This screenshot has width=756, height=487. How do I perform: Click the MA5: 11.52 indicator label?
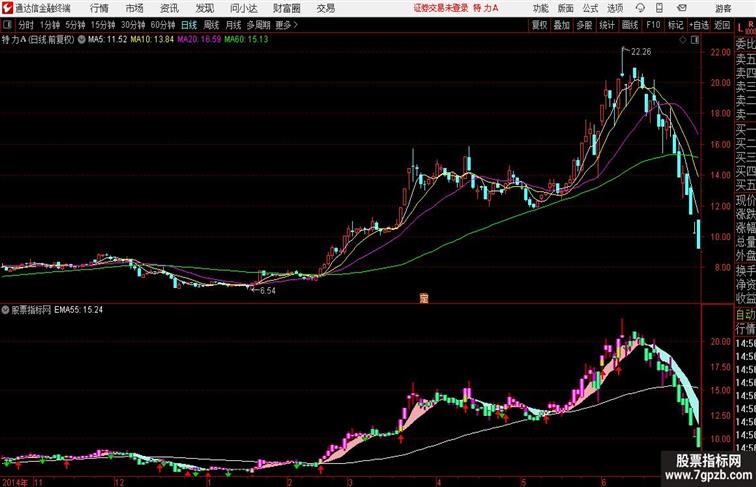[108, 40]
